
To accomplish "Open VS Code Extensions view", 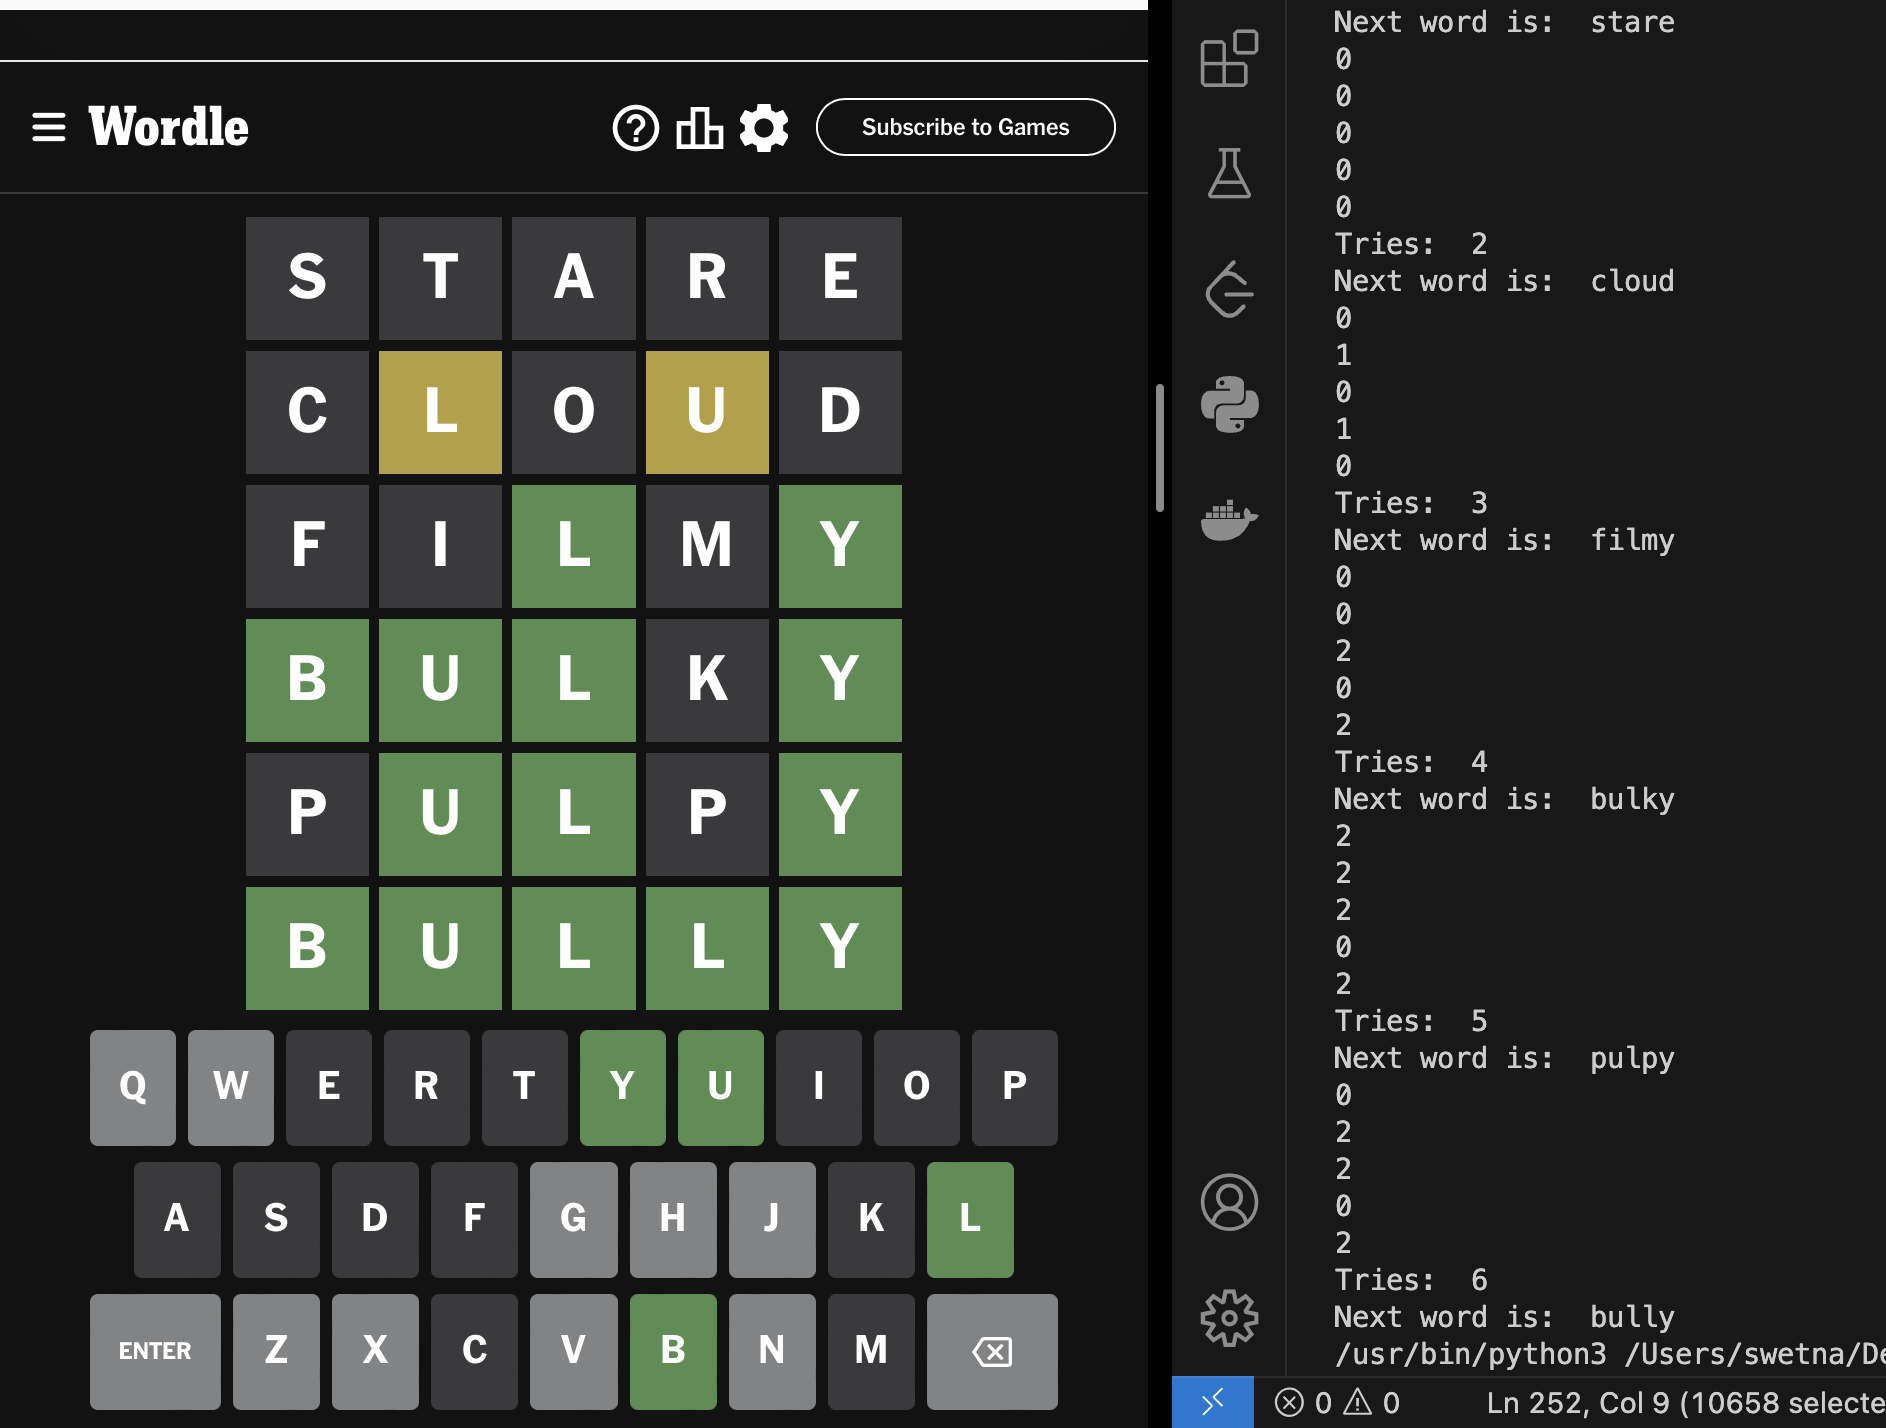I will click(x=1229, y=59).
